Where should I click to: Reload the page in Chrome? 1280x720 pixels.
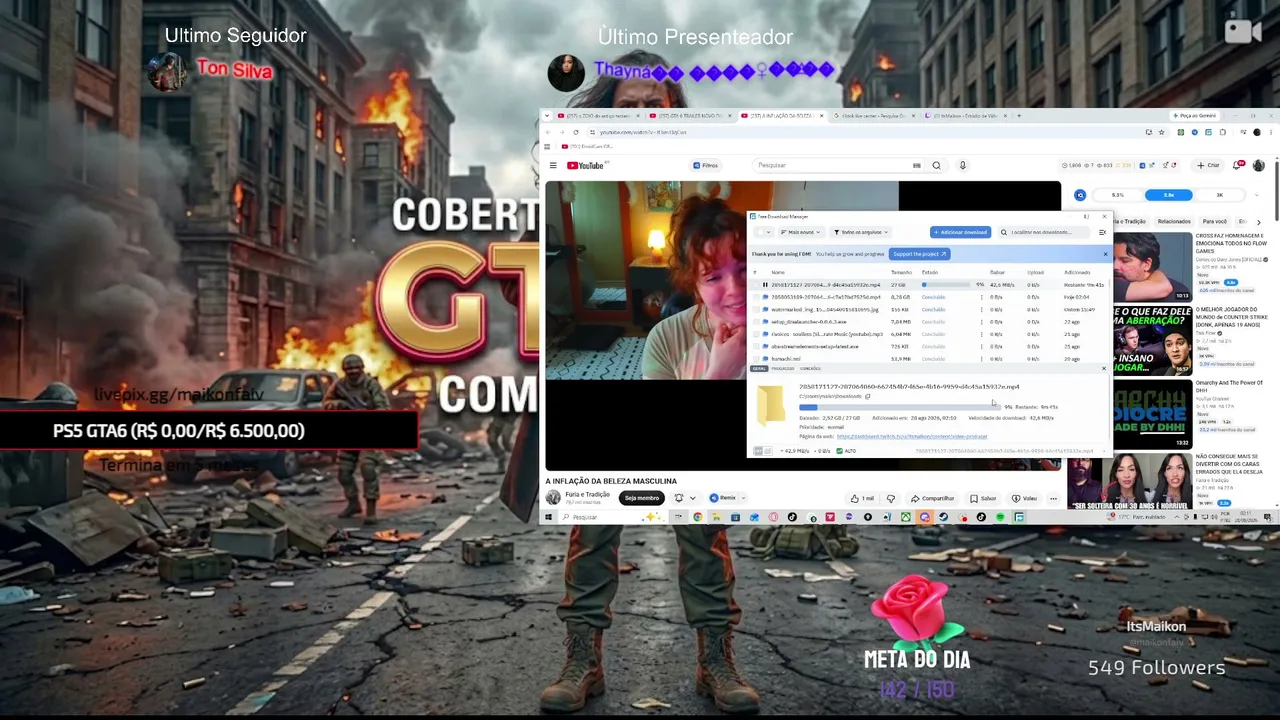575,132
